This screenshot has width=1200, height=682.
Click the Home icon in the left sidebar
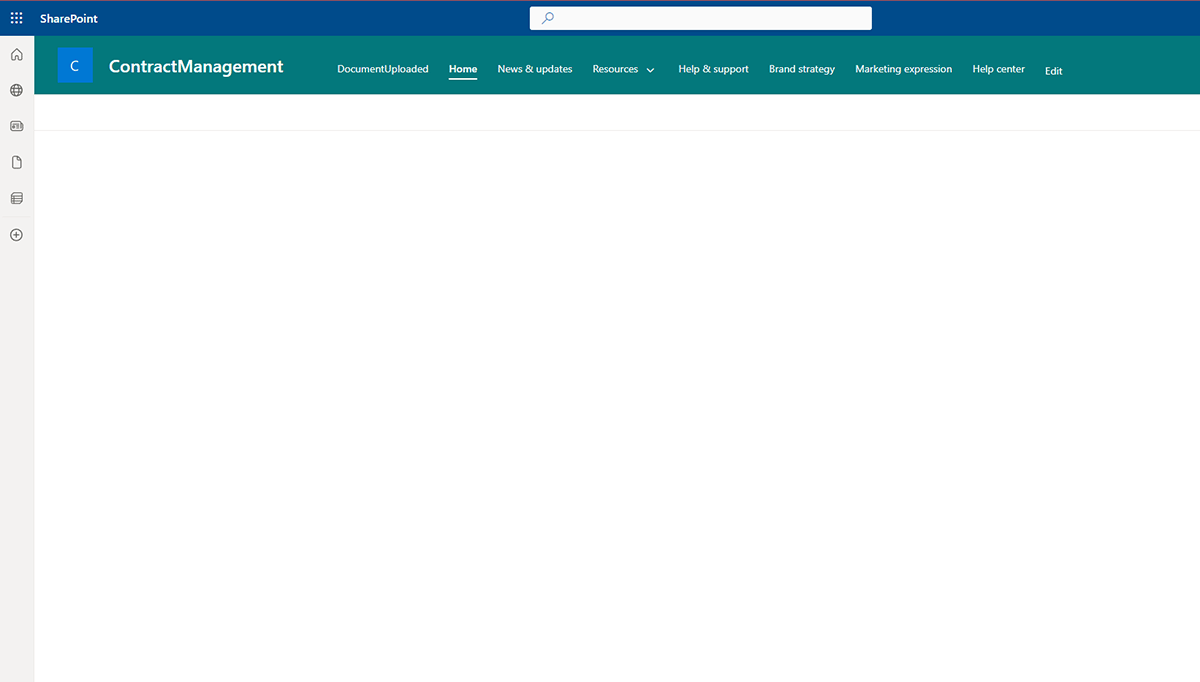coord(16,54)
